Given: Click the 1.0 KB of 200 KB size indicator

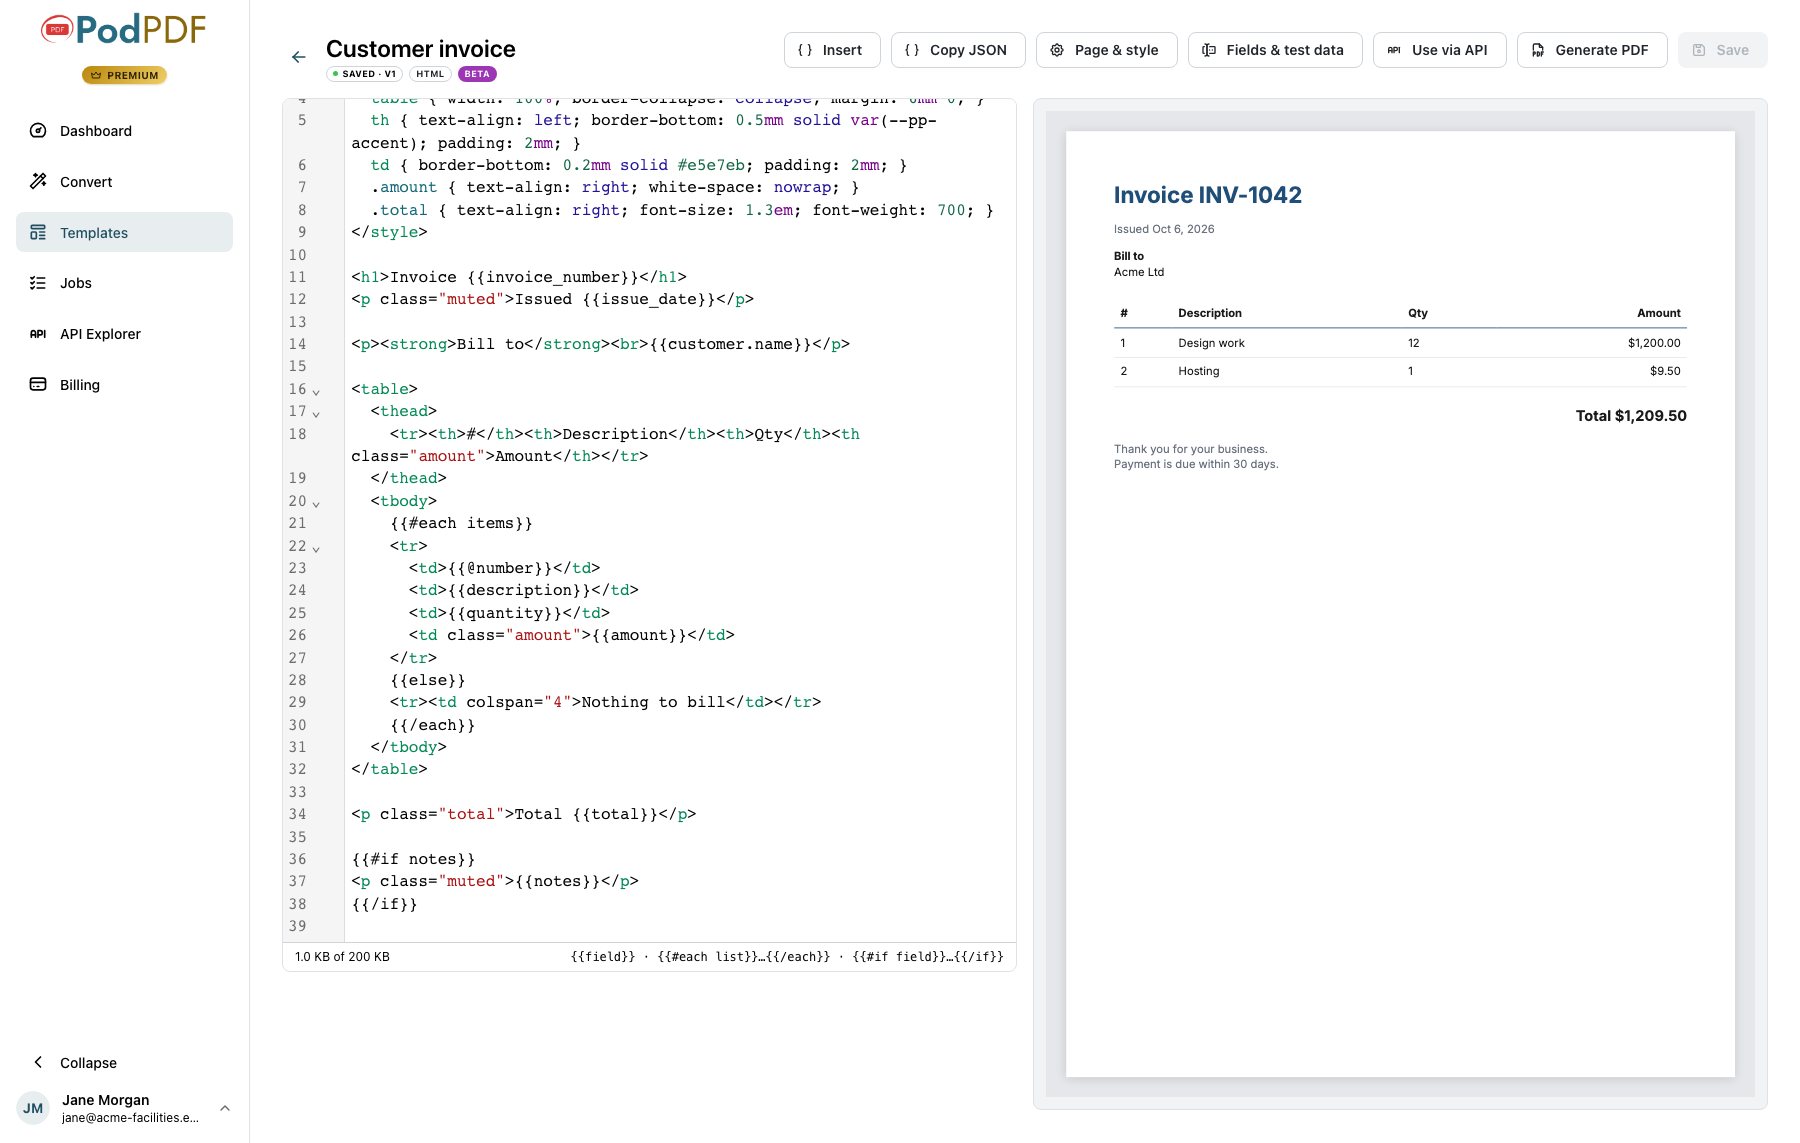Looking at the screenshot, I should [x=342, y=957].
